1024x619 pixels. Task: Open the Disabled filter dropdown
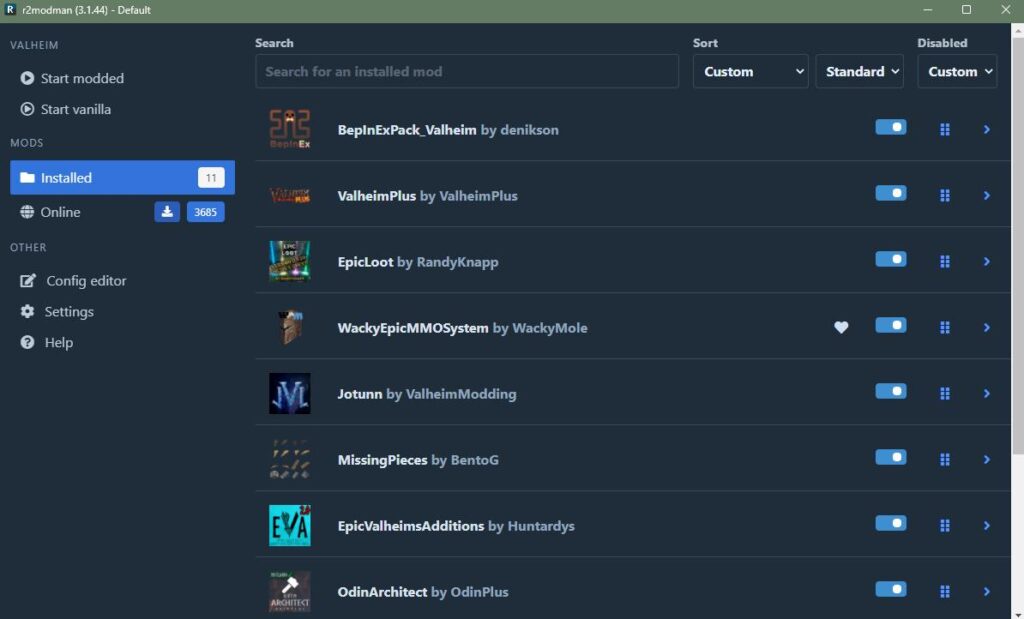tap(957, 72)
